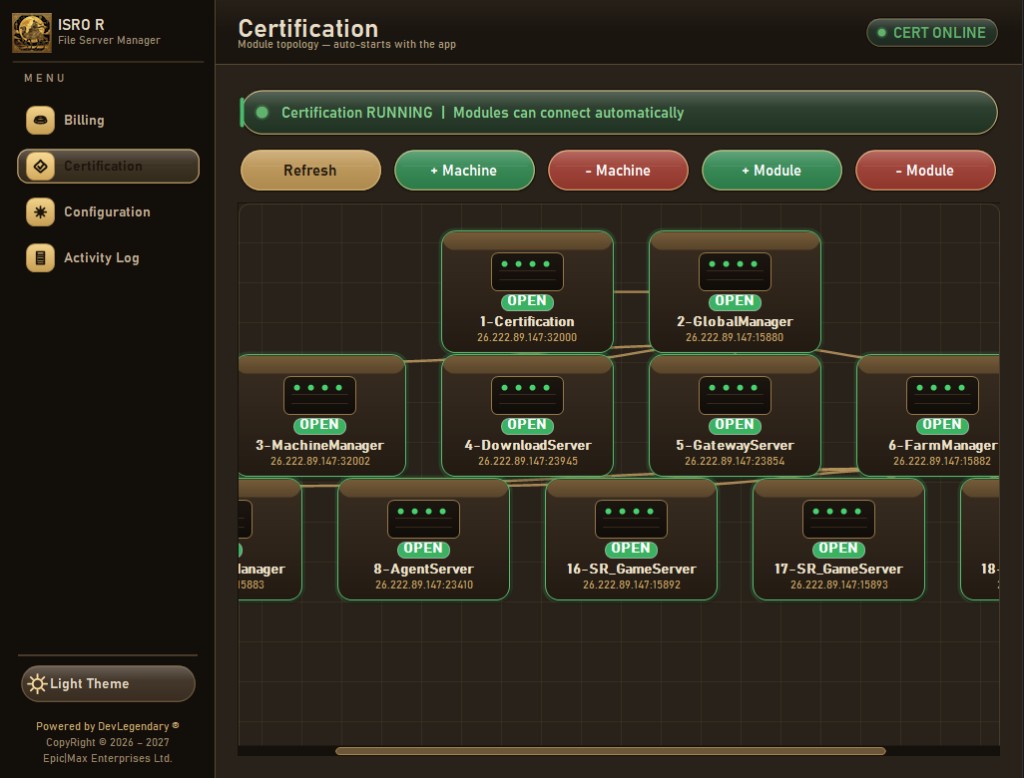Go to the Configuration menu item
This screenshot has height=778, width=1024.
pyautogui.click(x=108, y=212)
